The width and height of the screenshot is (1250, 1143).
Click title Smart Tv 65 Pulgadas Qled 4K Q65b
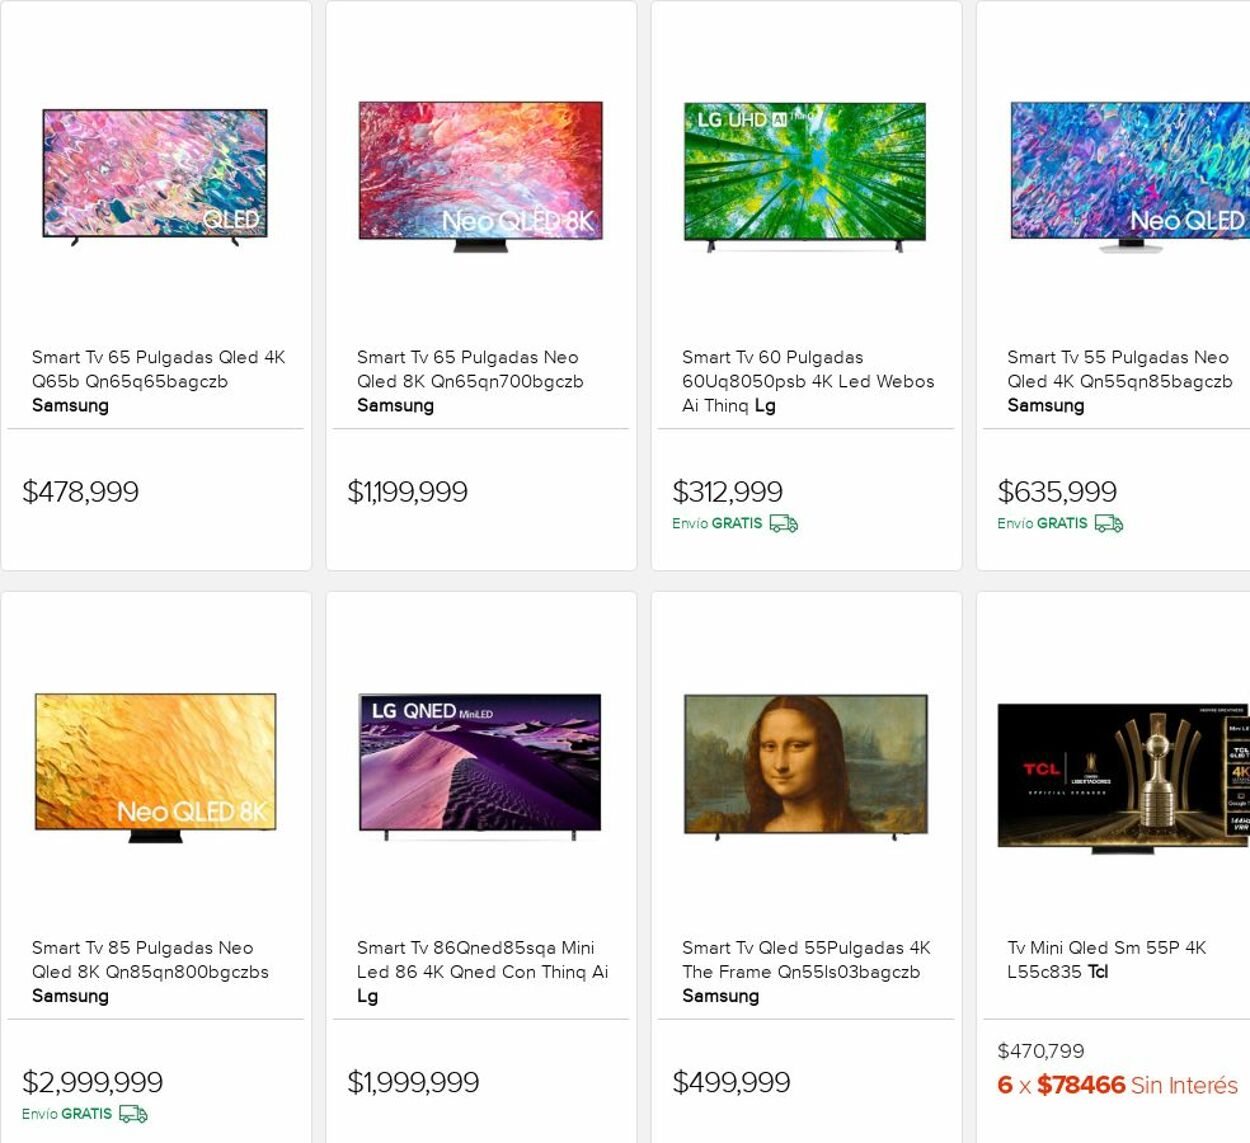(158, 369)
